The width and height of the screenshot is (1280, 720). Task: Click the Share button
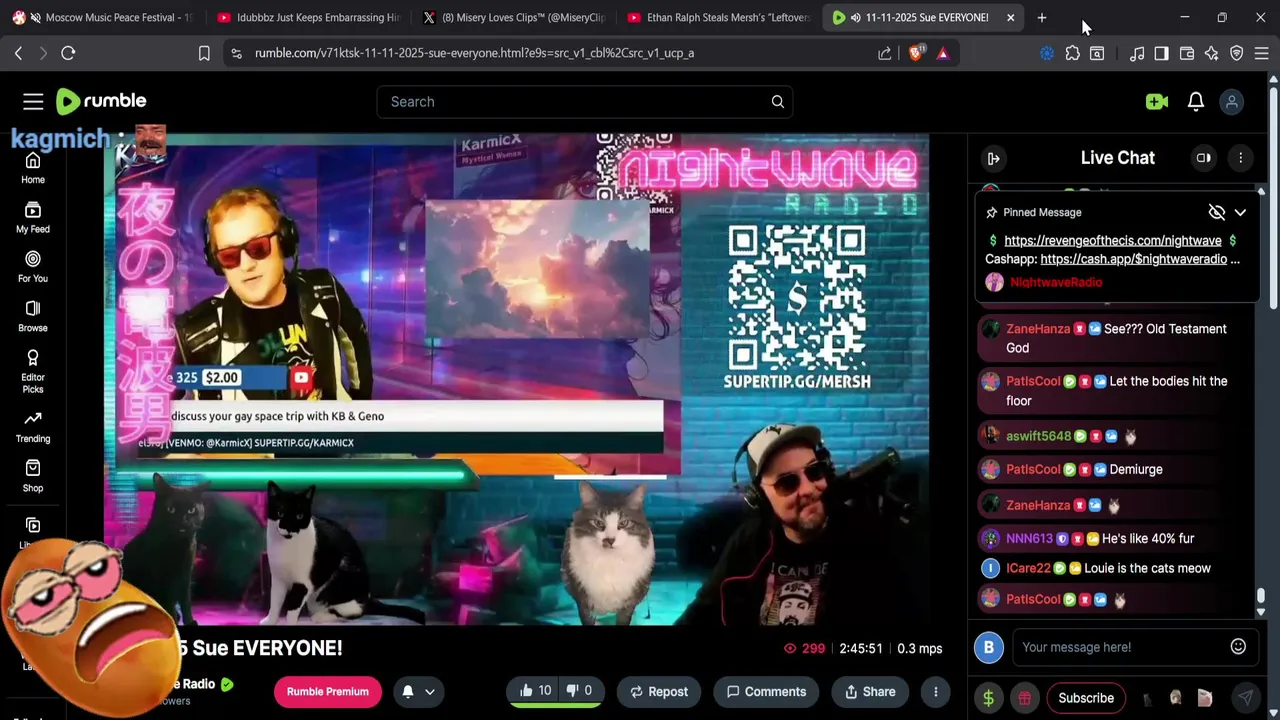pyautogui.click(x=870, y=691)
